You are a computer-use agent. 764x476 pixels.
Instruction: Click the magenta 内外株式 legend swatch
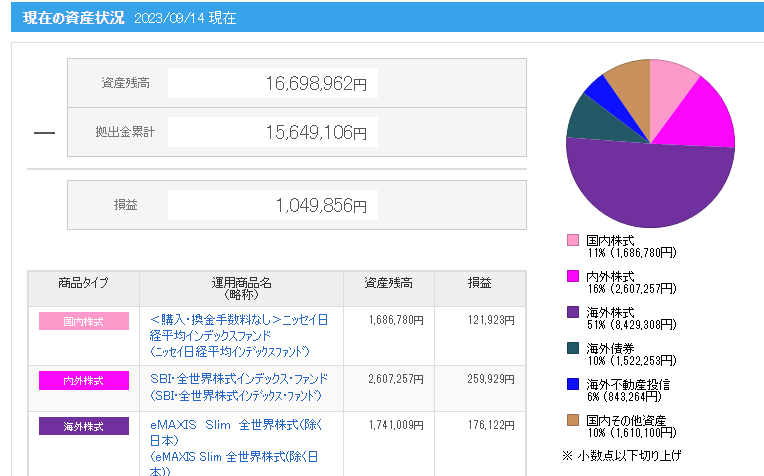click(573, 276)
